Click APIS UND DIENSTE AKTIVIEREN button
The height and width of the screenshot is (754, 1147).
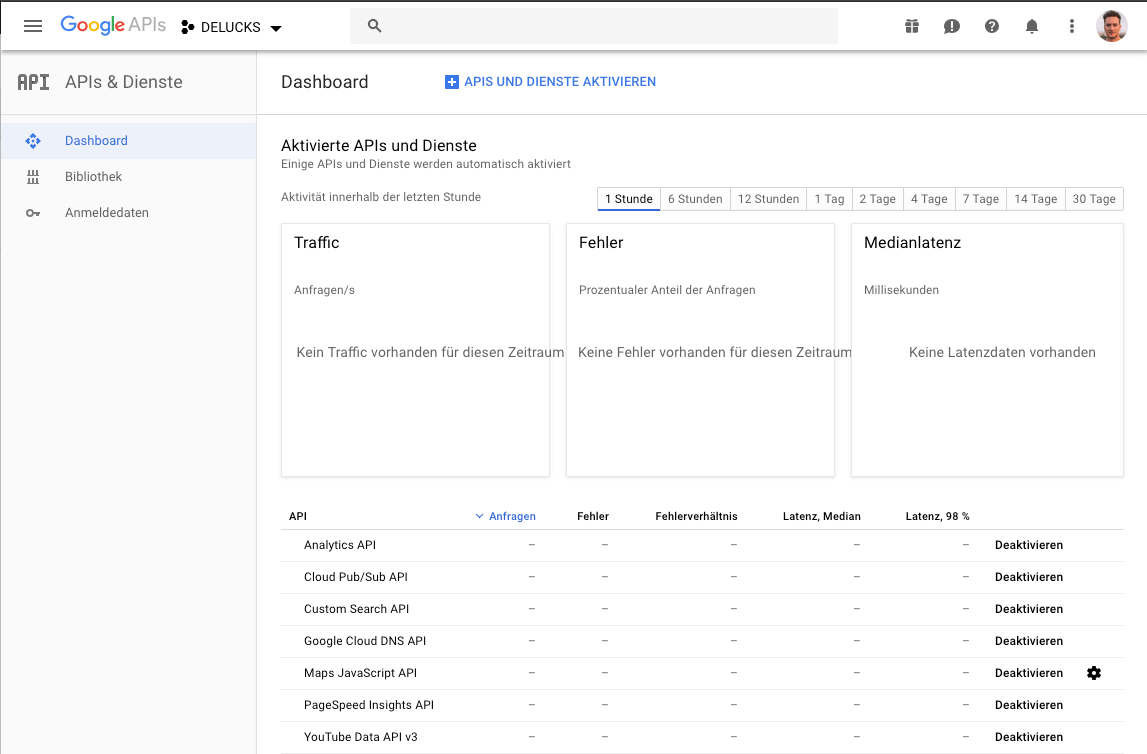(x=550, y=82)
